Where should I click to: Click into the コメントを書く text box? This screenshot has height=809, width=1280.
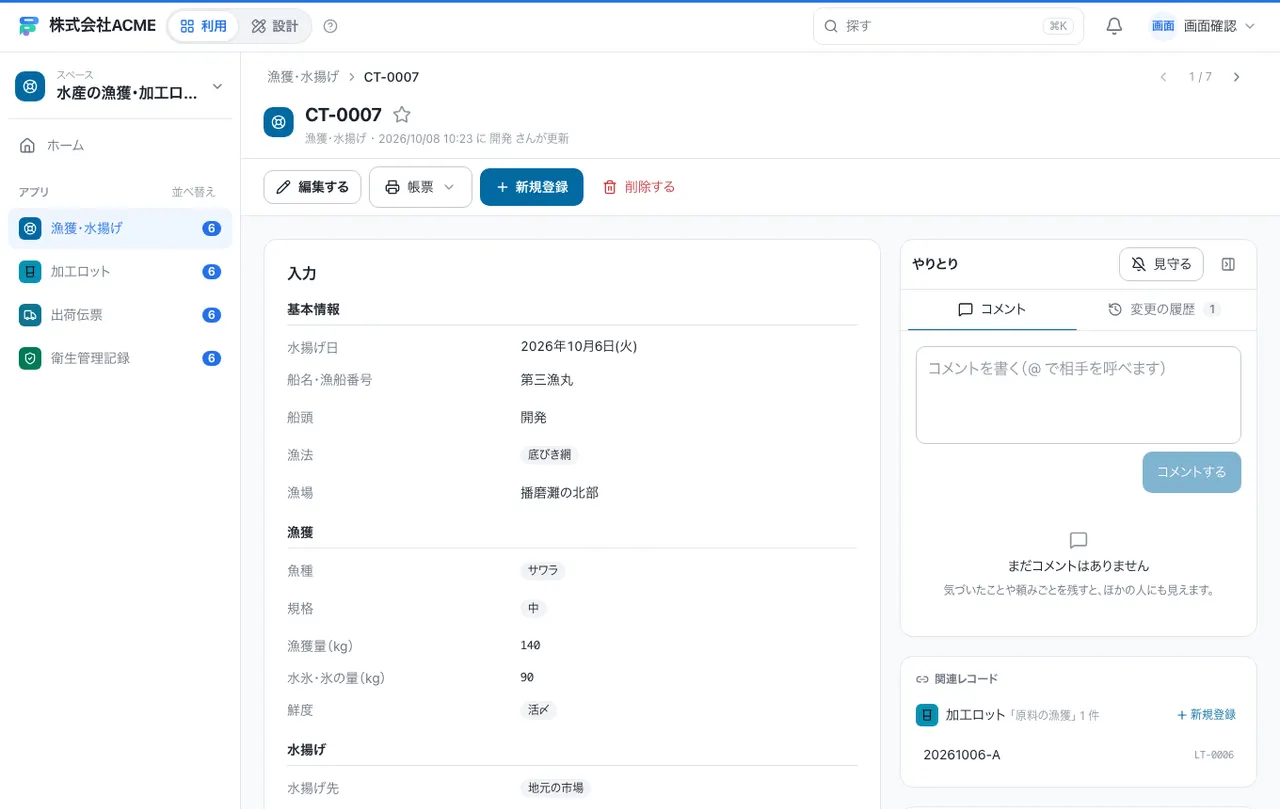[x=1078, y=395]
